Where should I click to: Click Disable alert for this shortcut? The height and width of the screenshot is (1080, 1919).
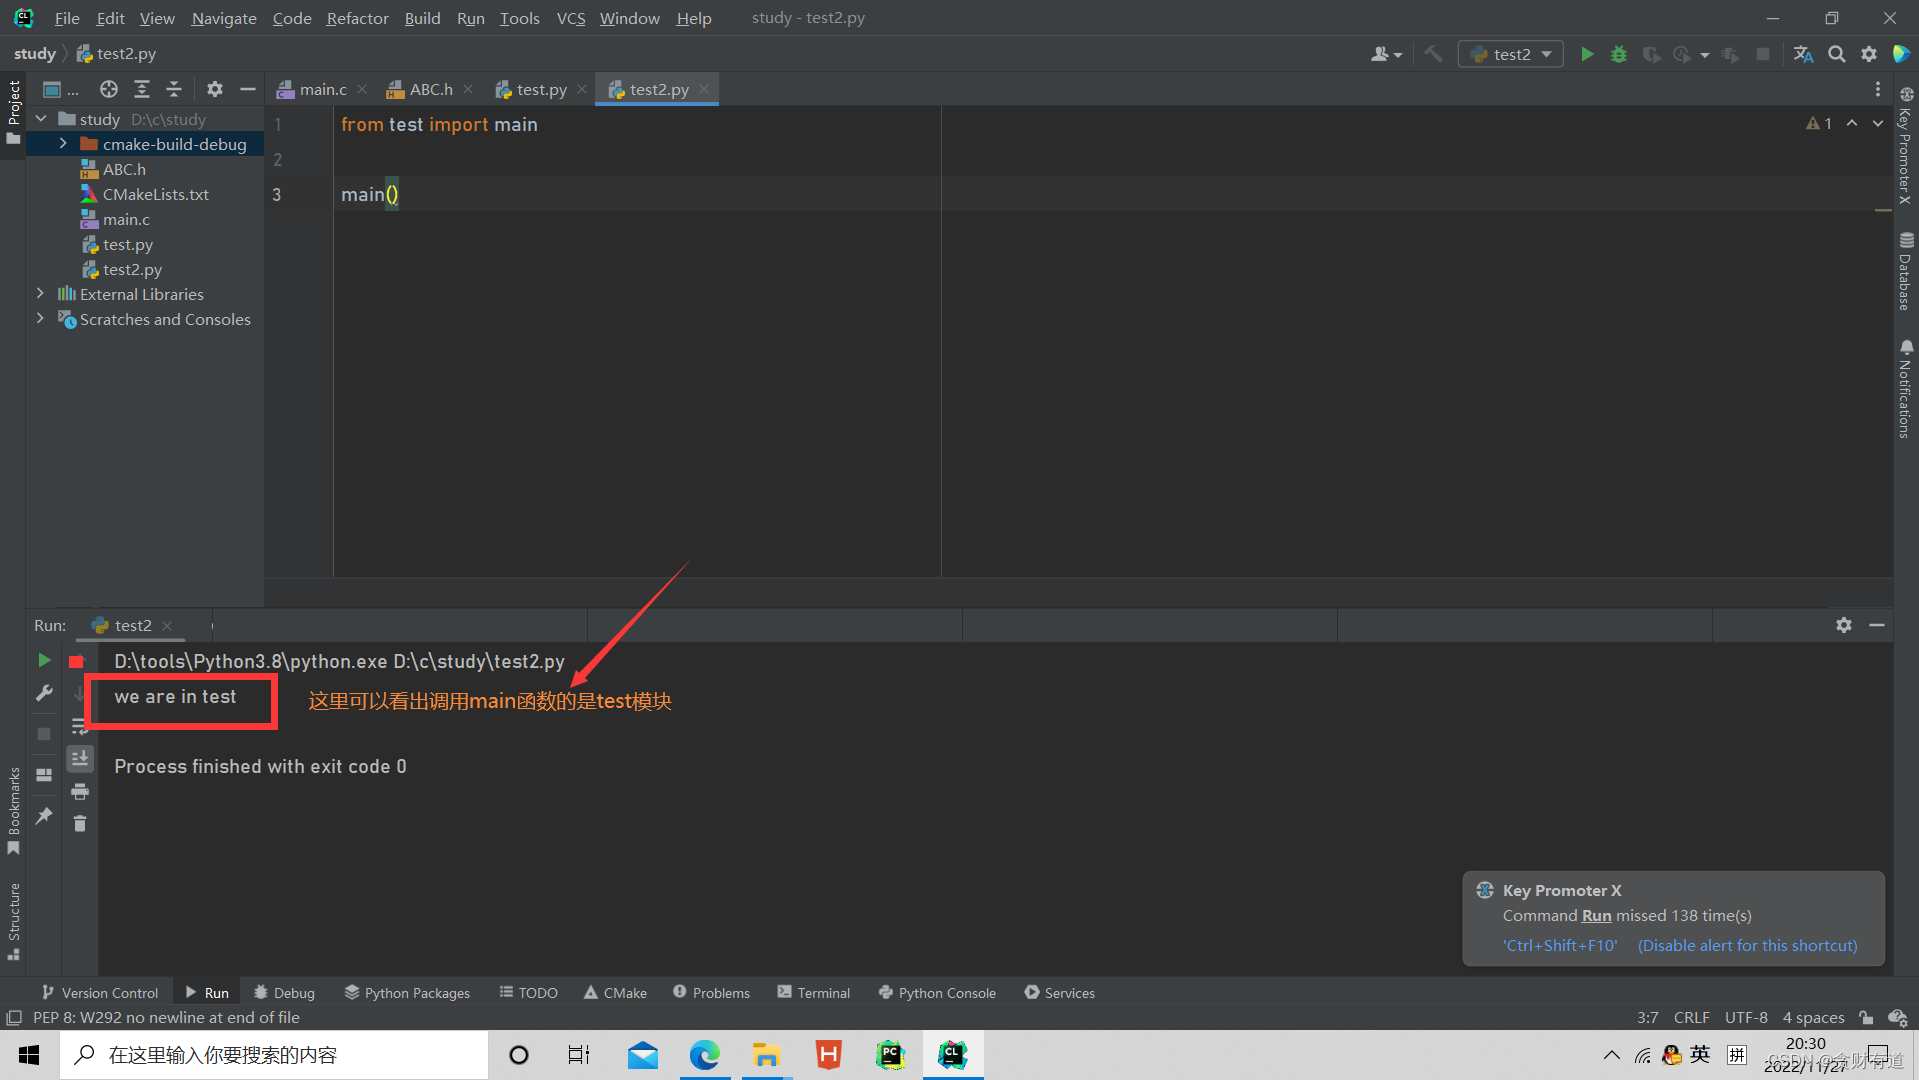click(x=1747, y=945)
